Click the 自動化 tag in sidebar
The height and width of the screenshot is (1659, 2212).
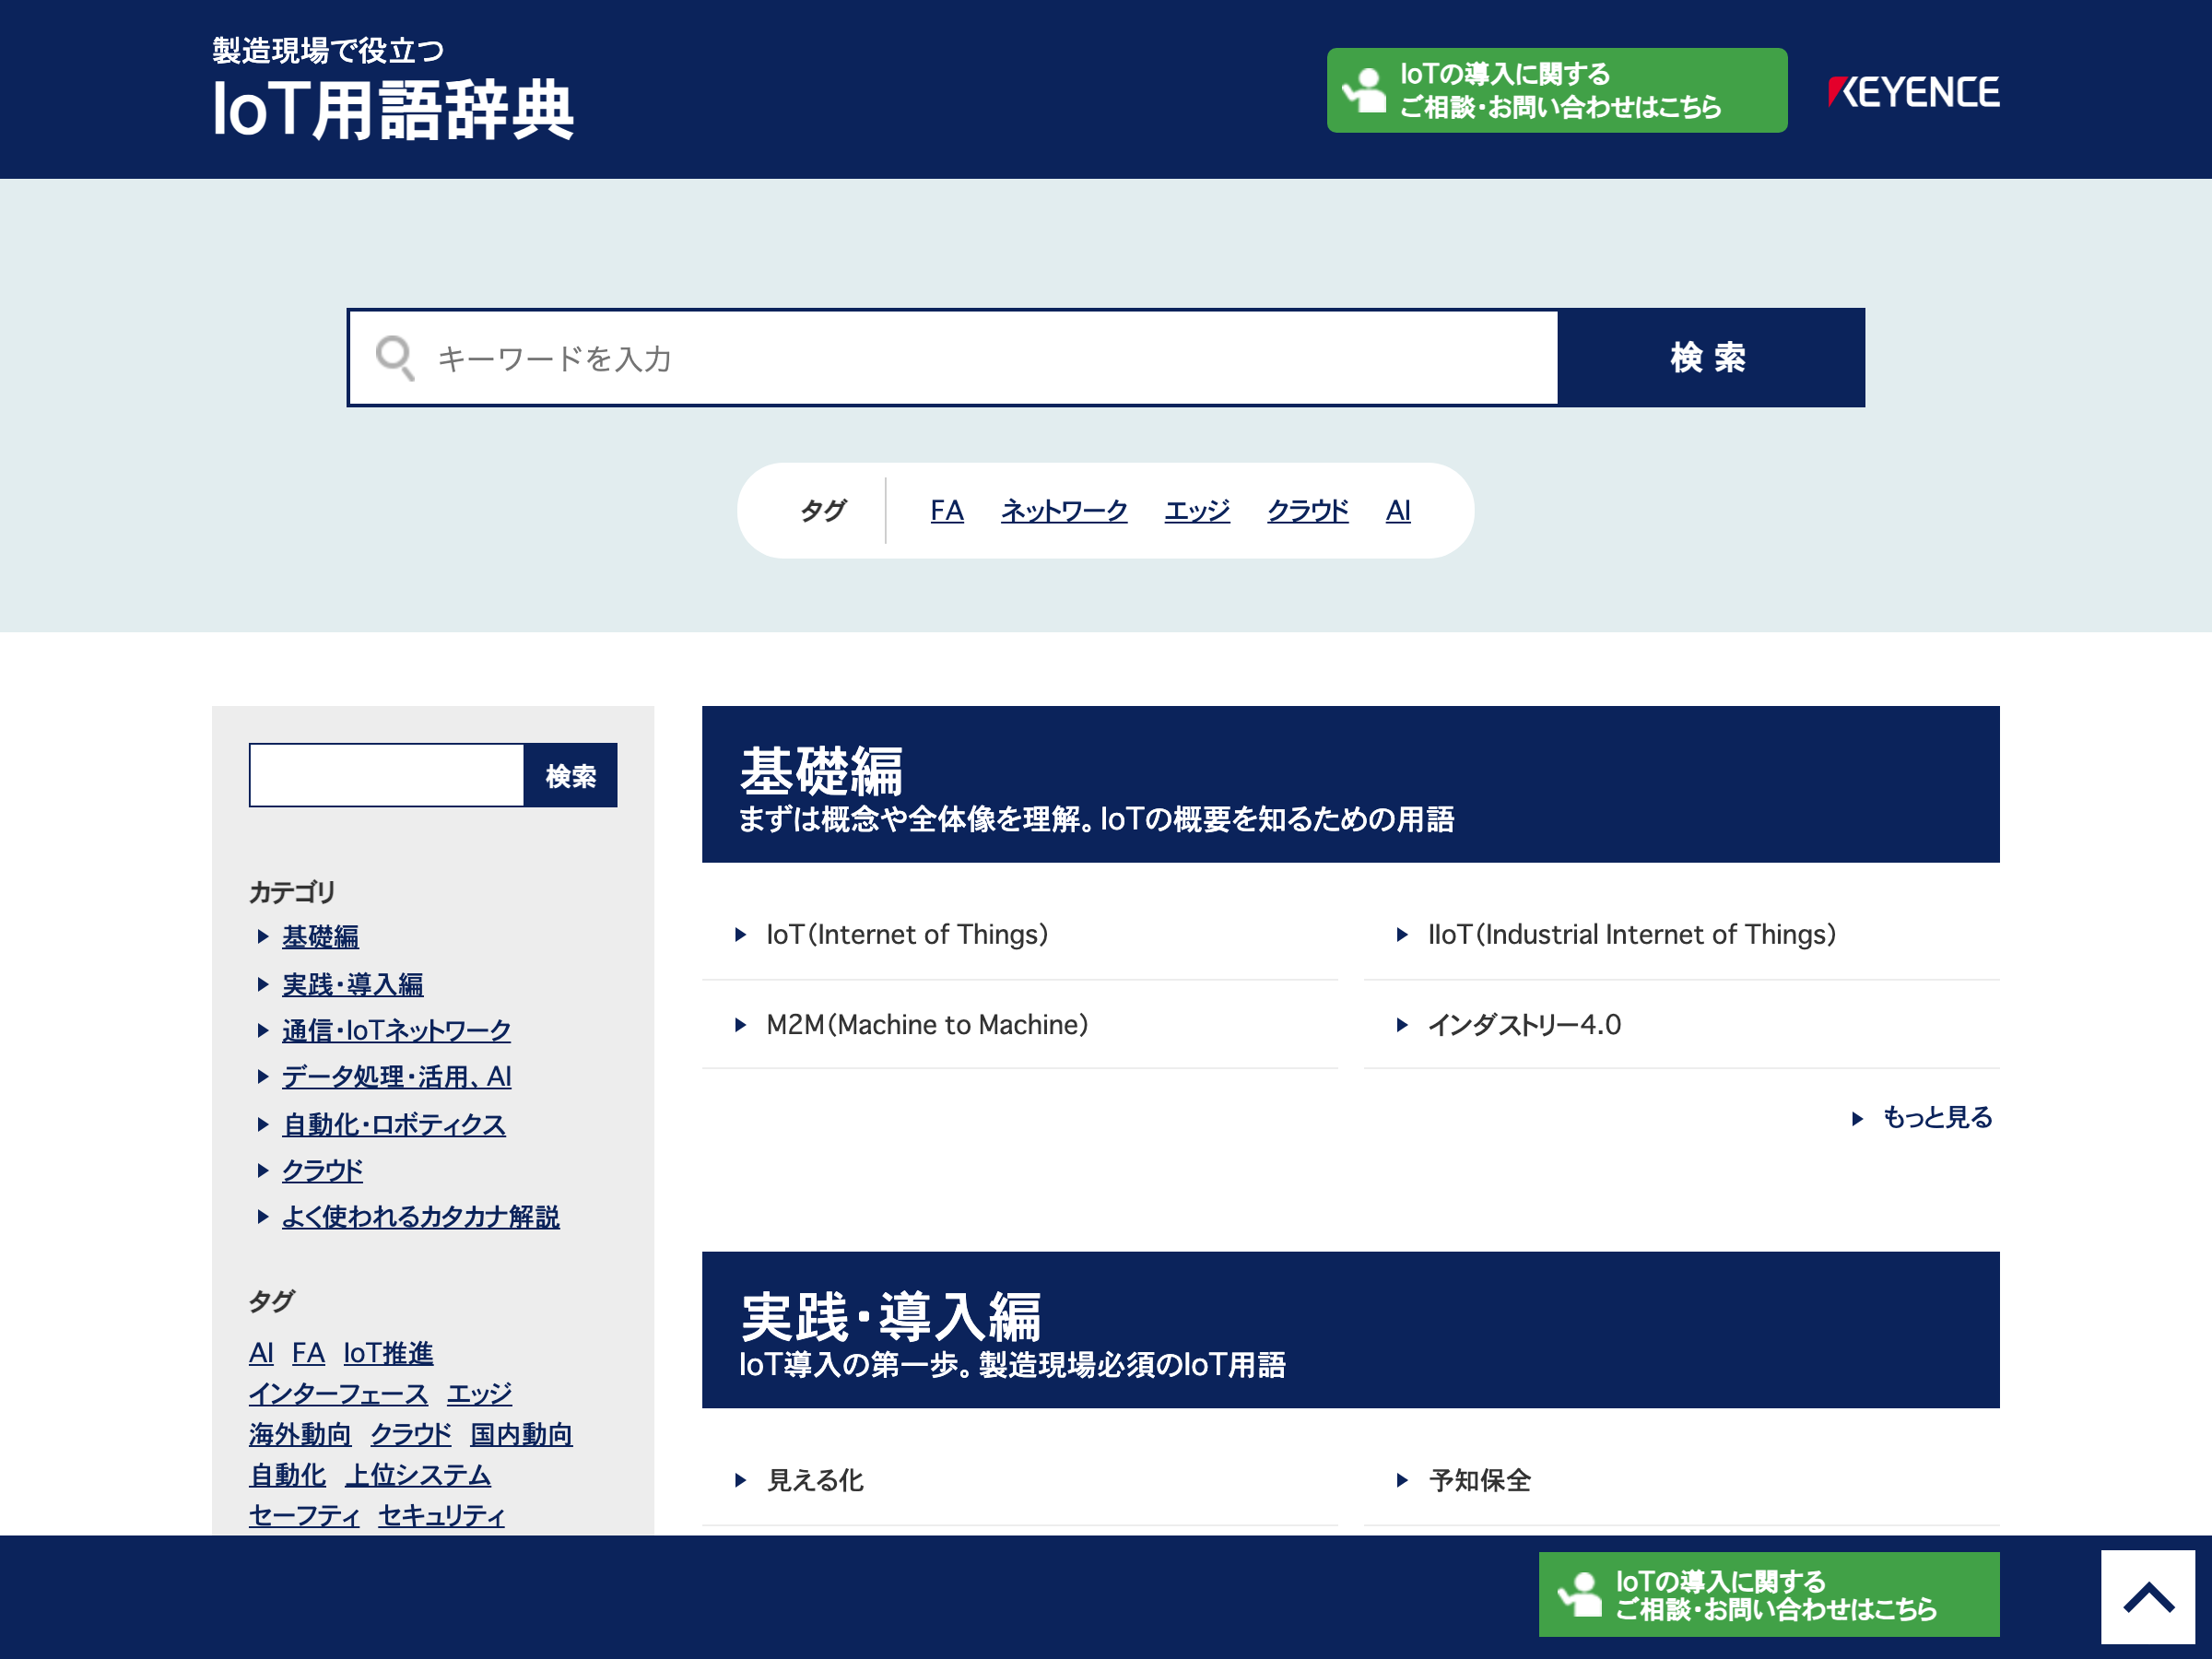coord(287,1476)
